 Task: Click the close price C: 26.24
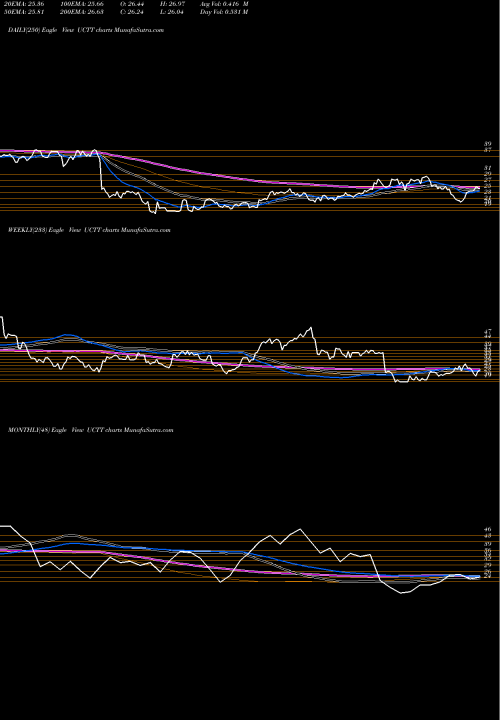pyautogui.click(x=133, y=12)
